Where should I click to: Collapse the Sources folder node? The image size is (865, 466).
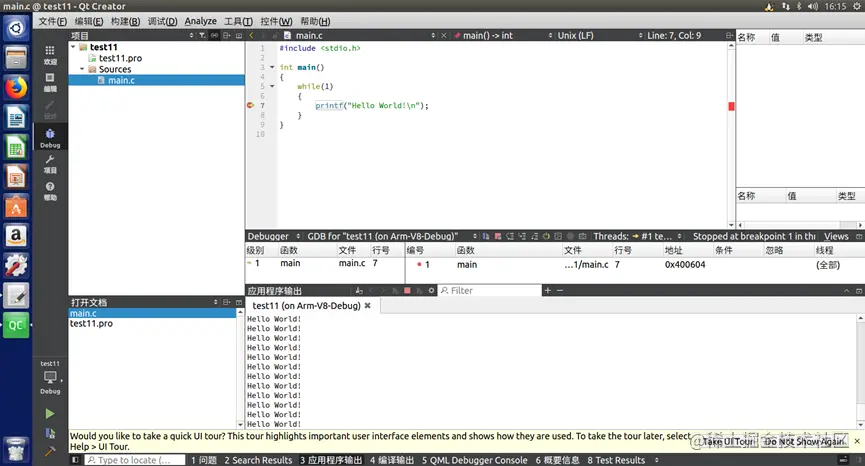(82, 69)
